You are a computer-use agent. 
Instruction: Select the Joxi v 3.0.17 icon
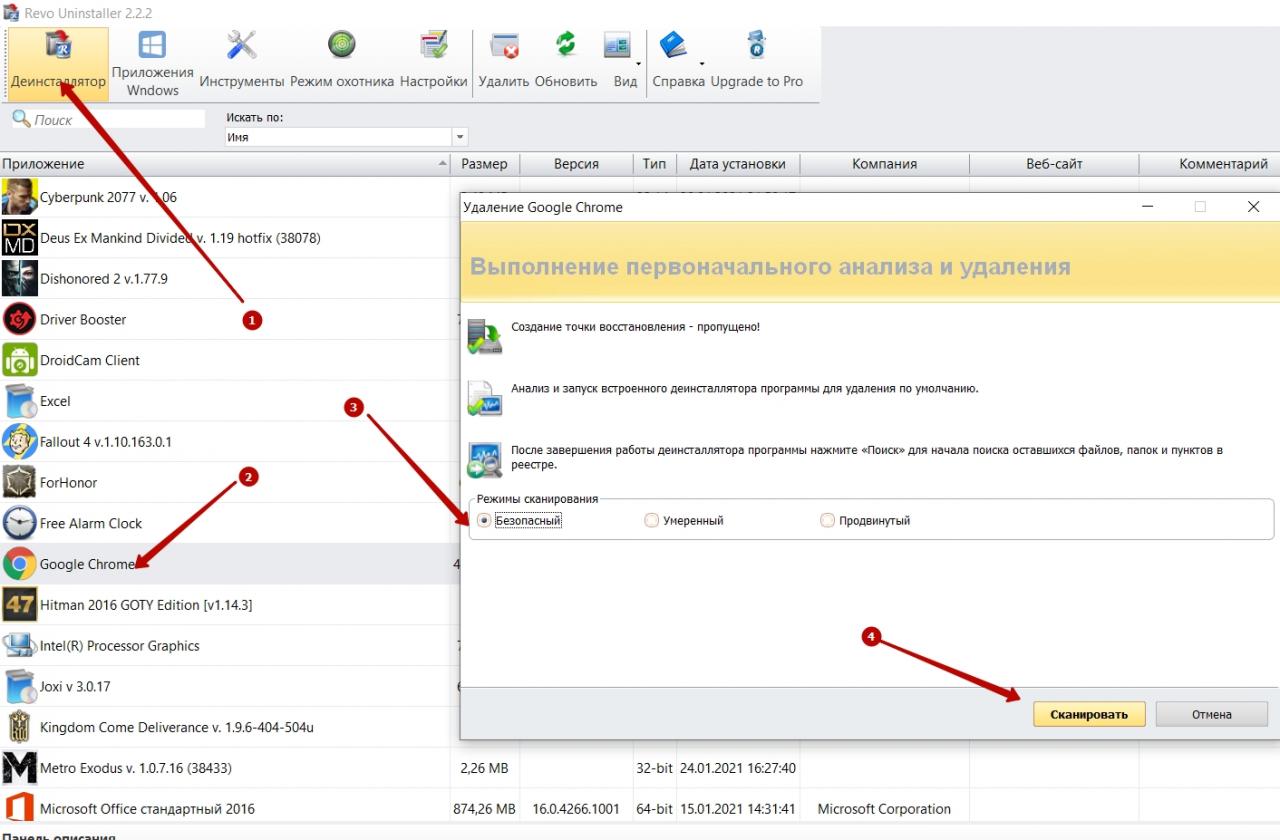click(20, 687)
